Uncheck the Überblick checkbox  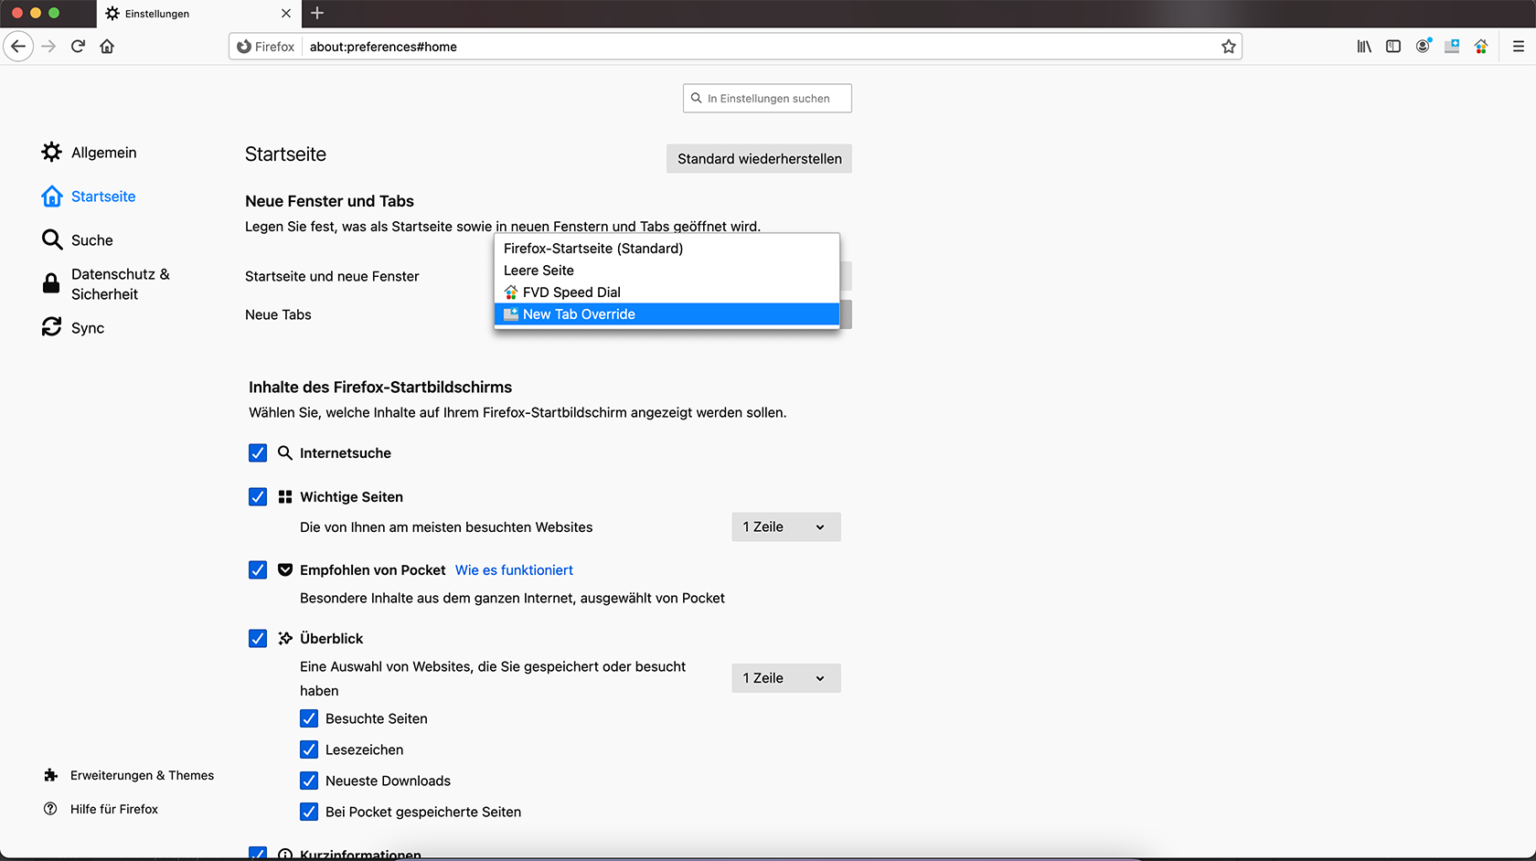pos(258,638)
